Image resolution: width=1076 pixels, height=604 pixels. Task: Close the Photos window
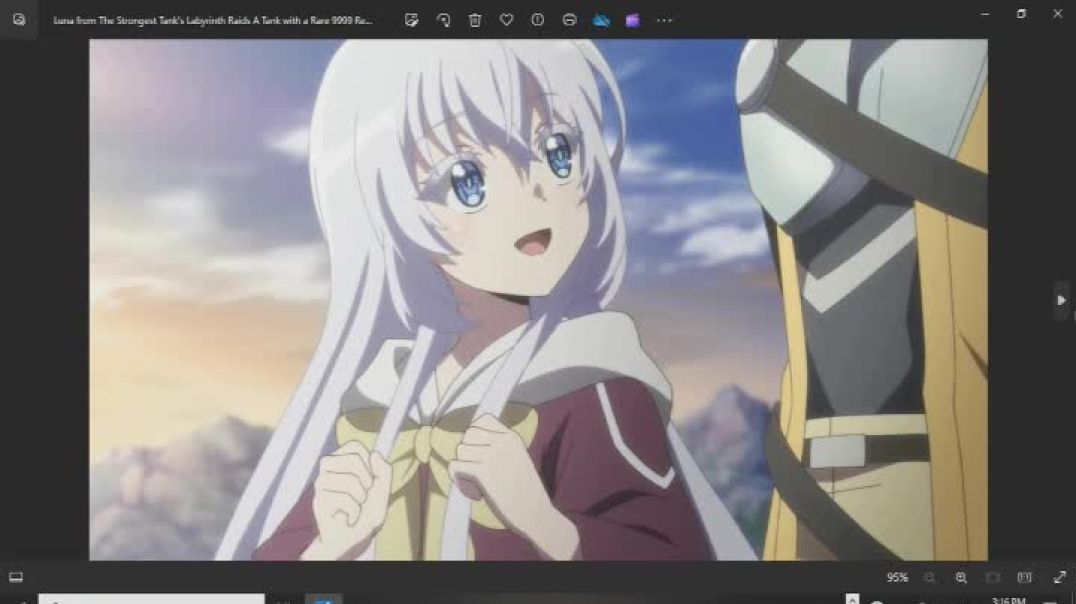1057,14
